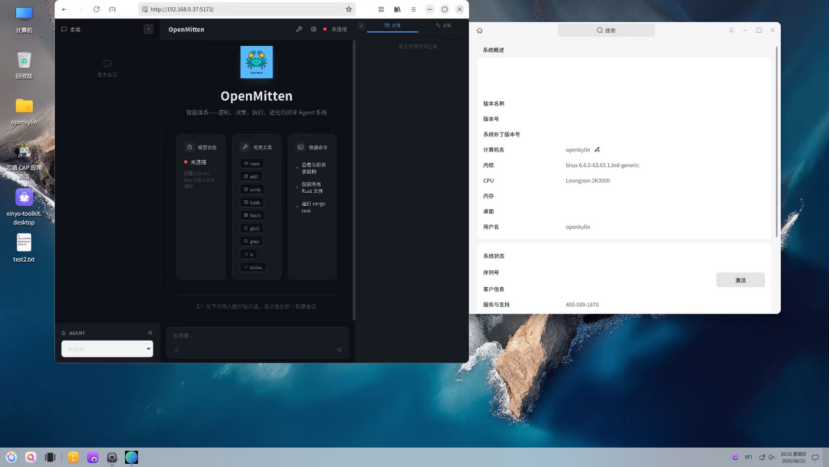Go to settings home via house icon
Image resolution: width=830 pixels, height=467 pixels.
480,31
